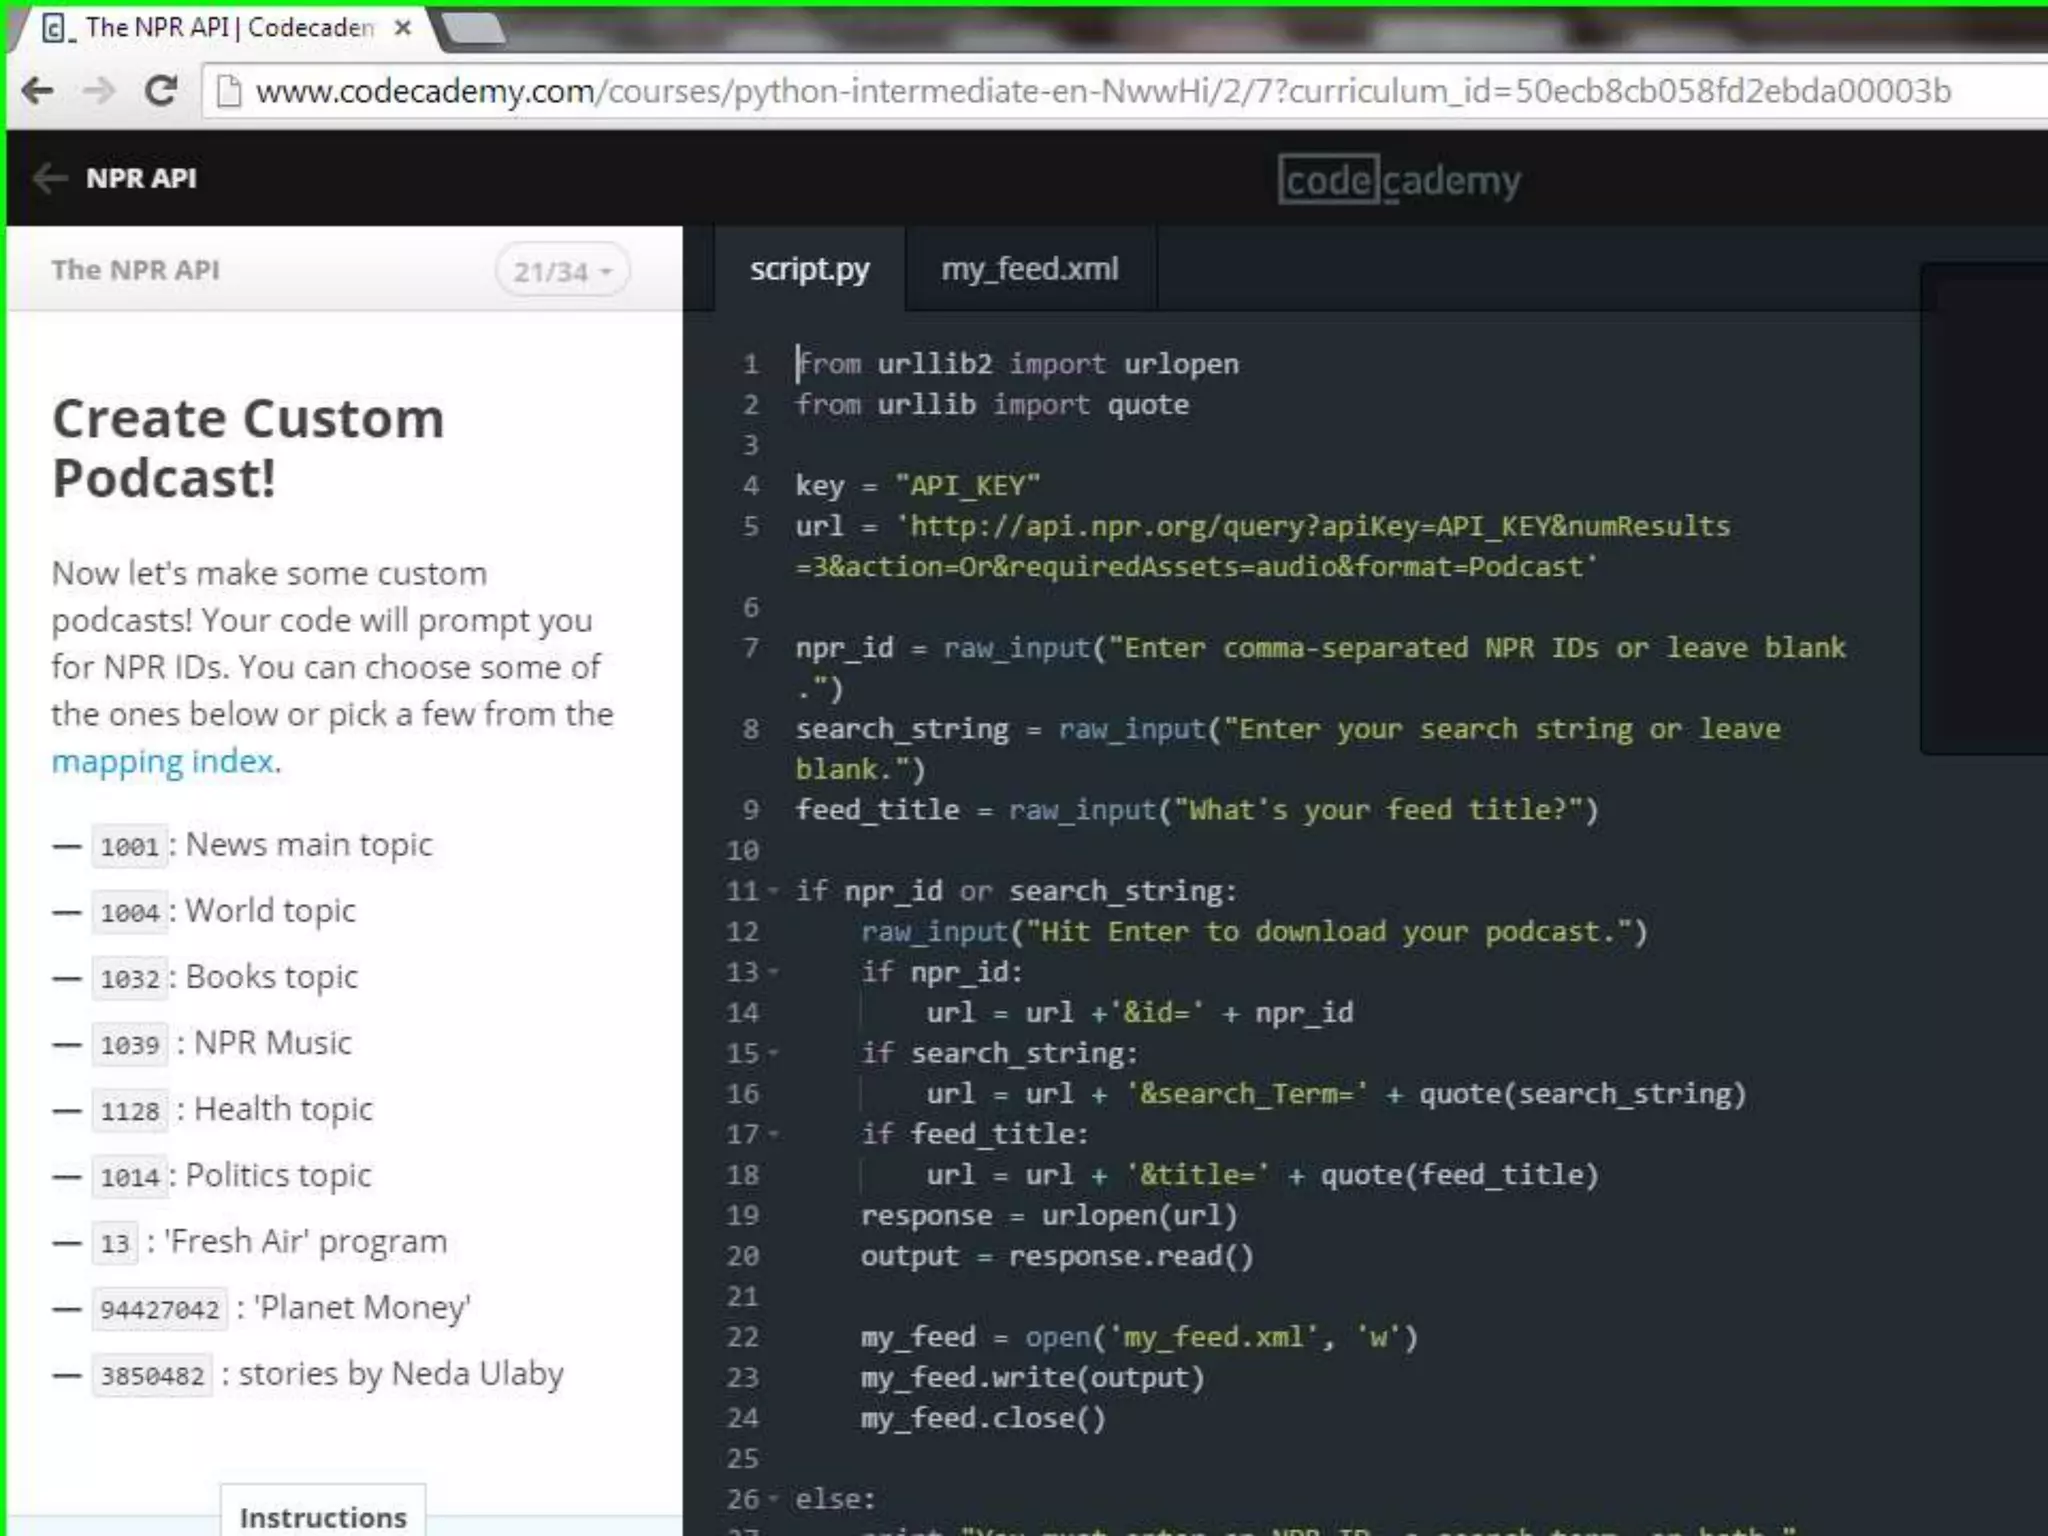Click the '&title=' url line 18
This screenshot has height=1536, width=2048.
click(x=1262, y=1175)
